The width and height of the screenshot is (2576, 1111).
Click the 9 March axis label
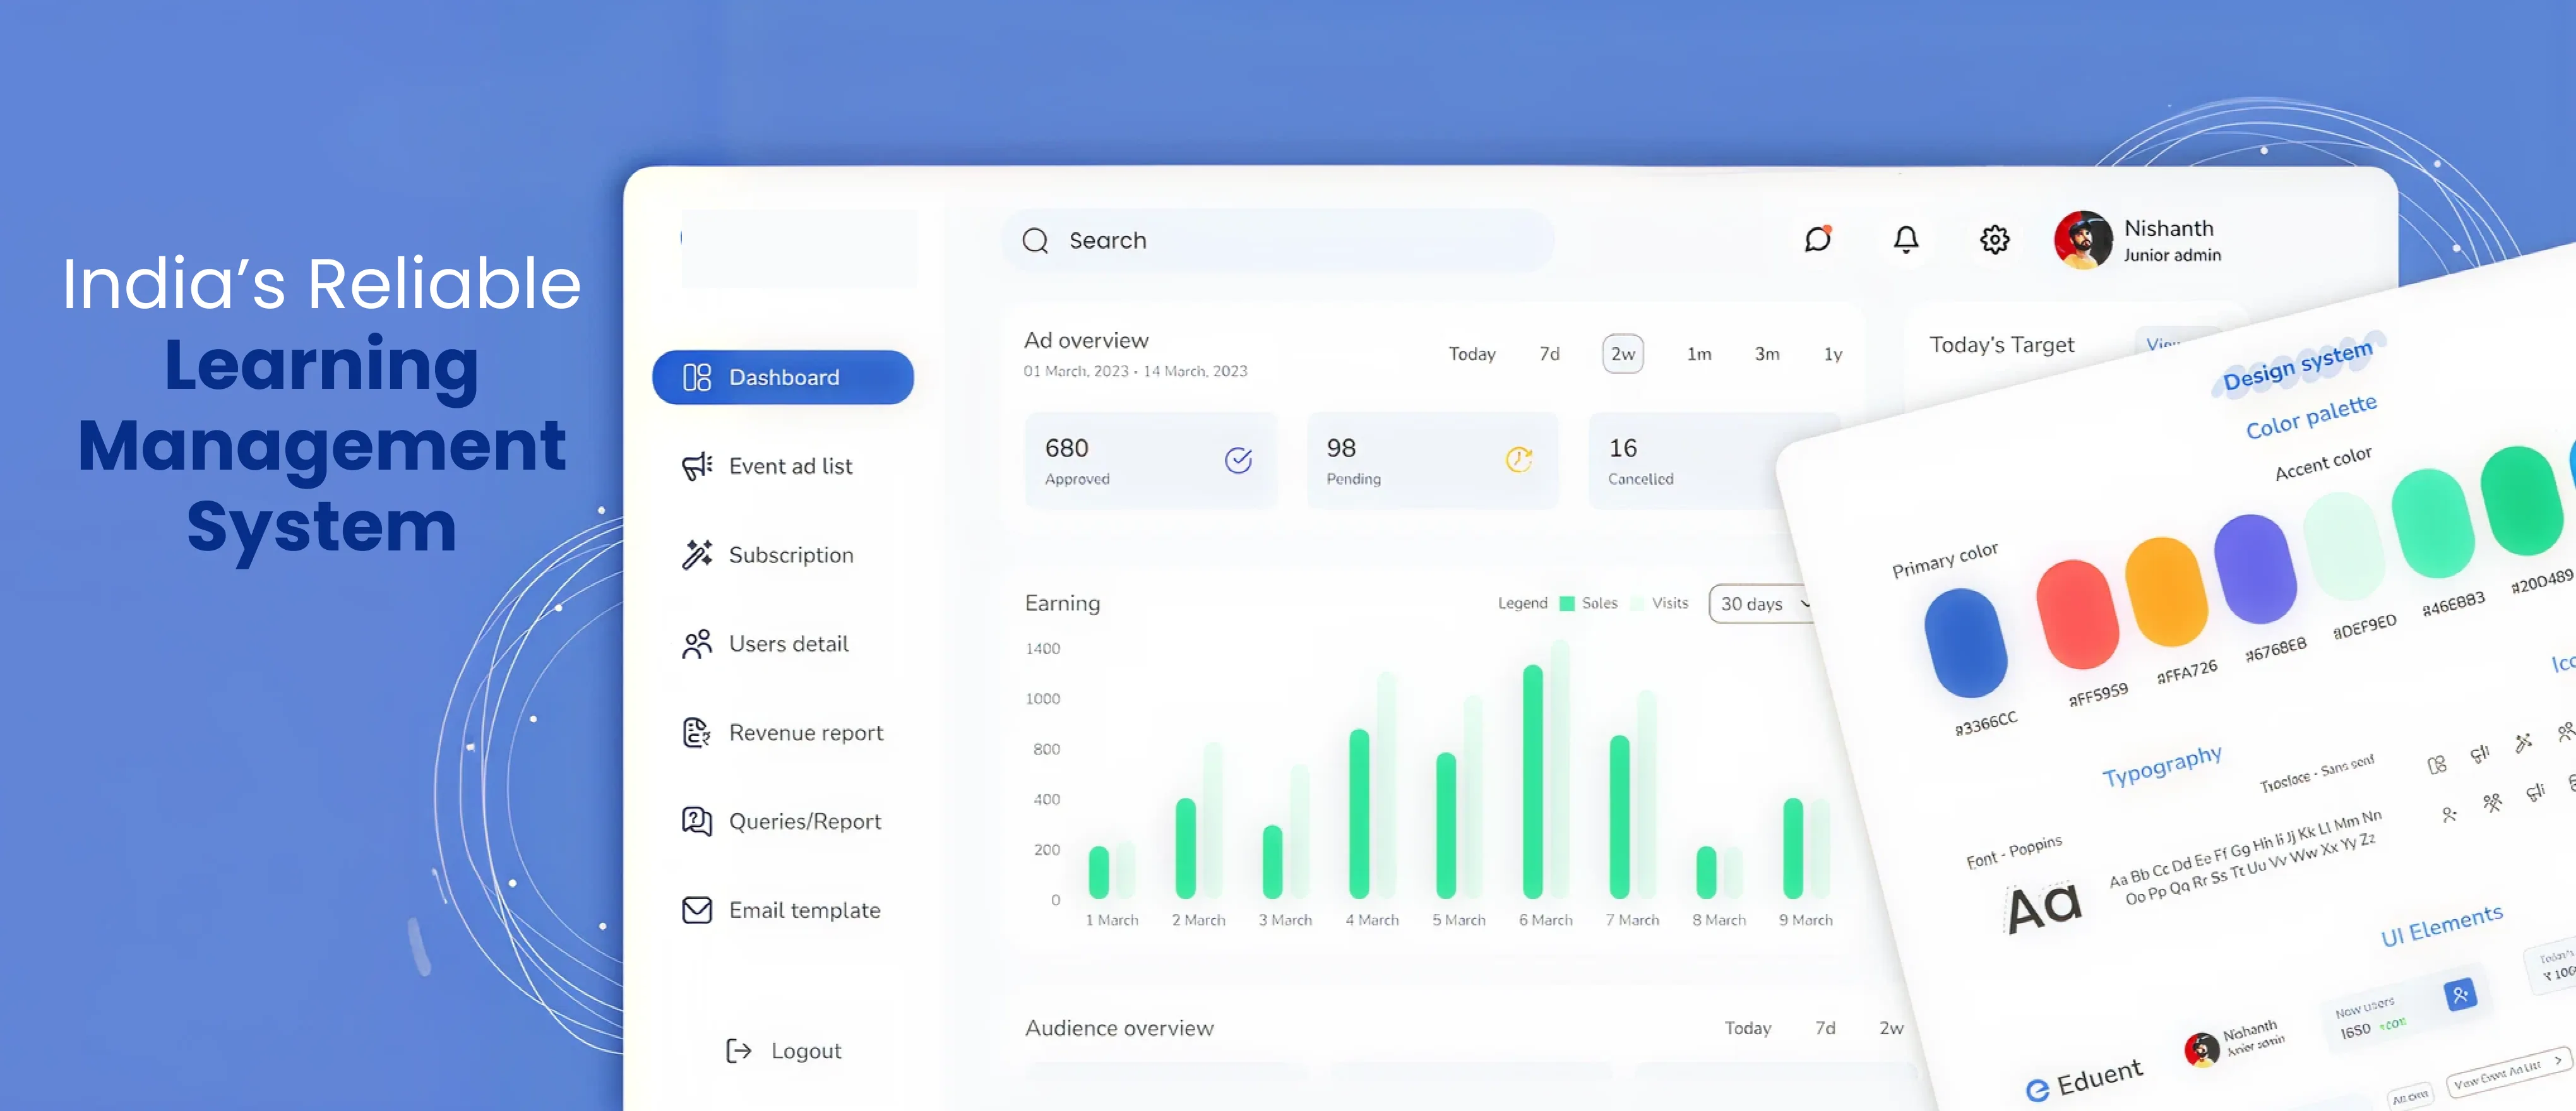pos(1805,920)
